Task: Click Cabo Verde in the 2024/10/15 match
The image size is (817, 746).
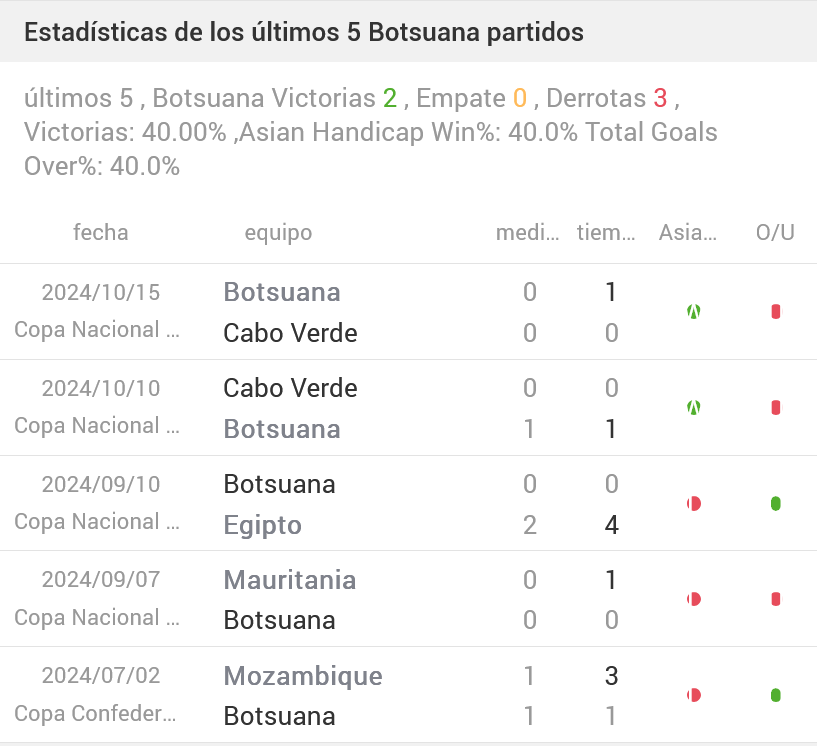Action: coord(290,333)
